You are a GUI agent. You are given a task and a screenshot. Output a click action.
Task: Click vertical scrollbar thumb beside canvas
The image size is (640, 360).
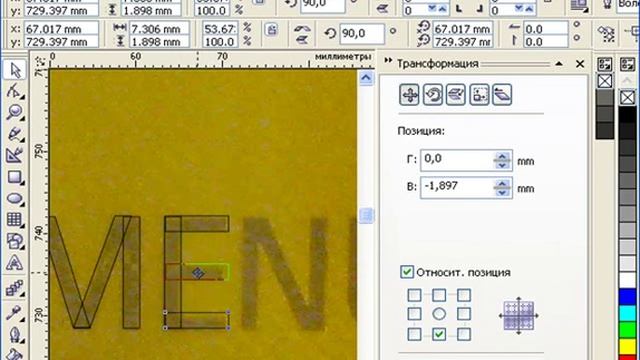click(366, 215)
